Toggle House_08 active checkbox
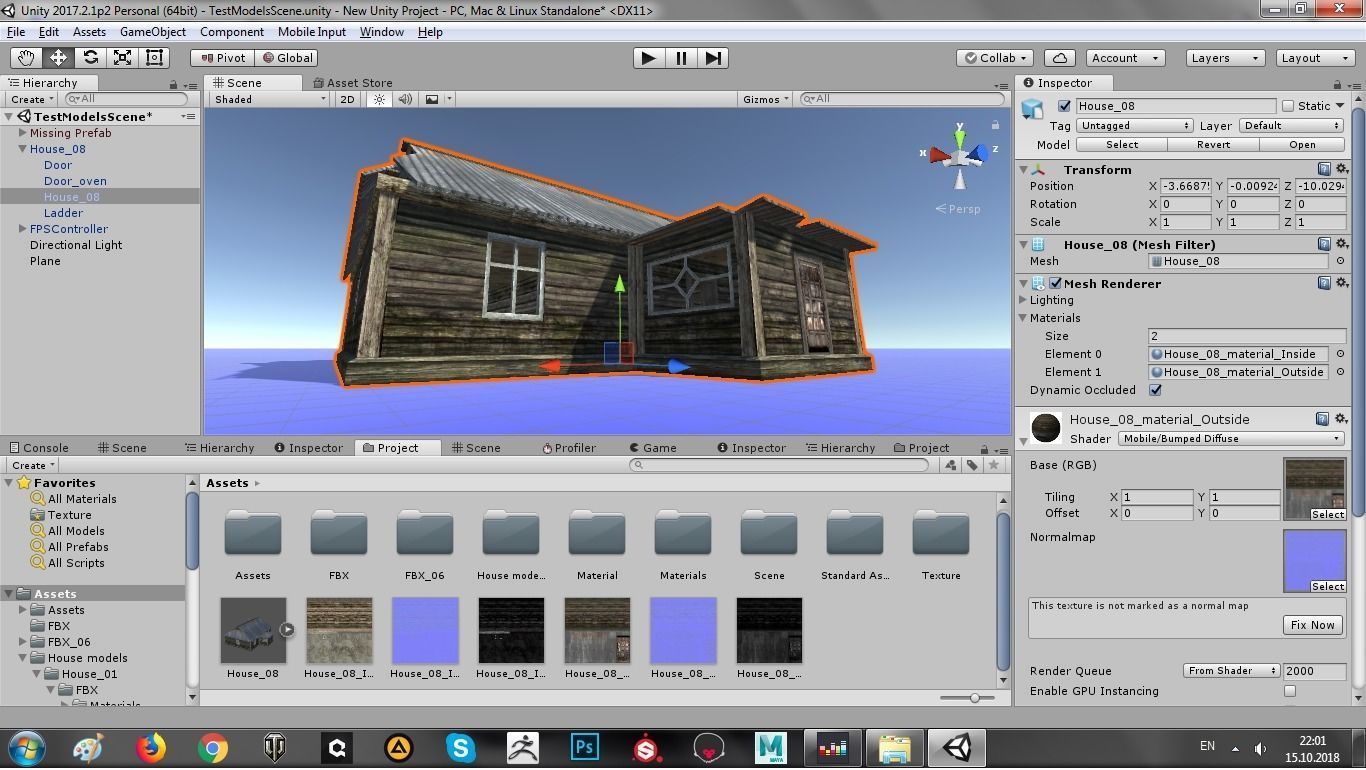 point(1064,106)
